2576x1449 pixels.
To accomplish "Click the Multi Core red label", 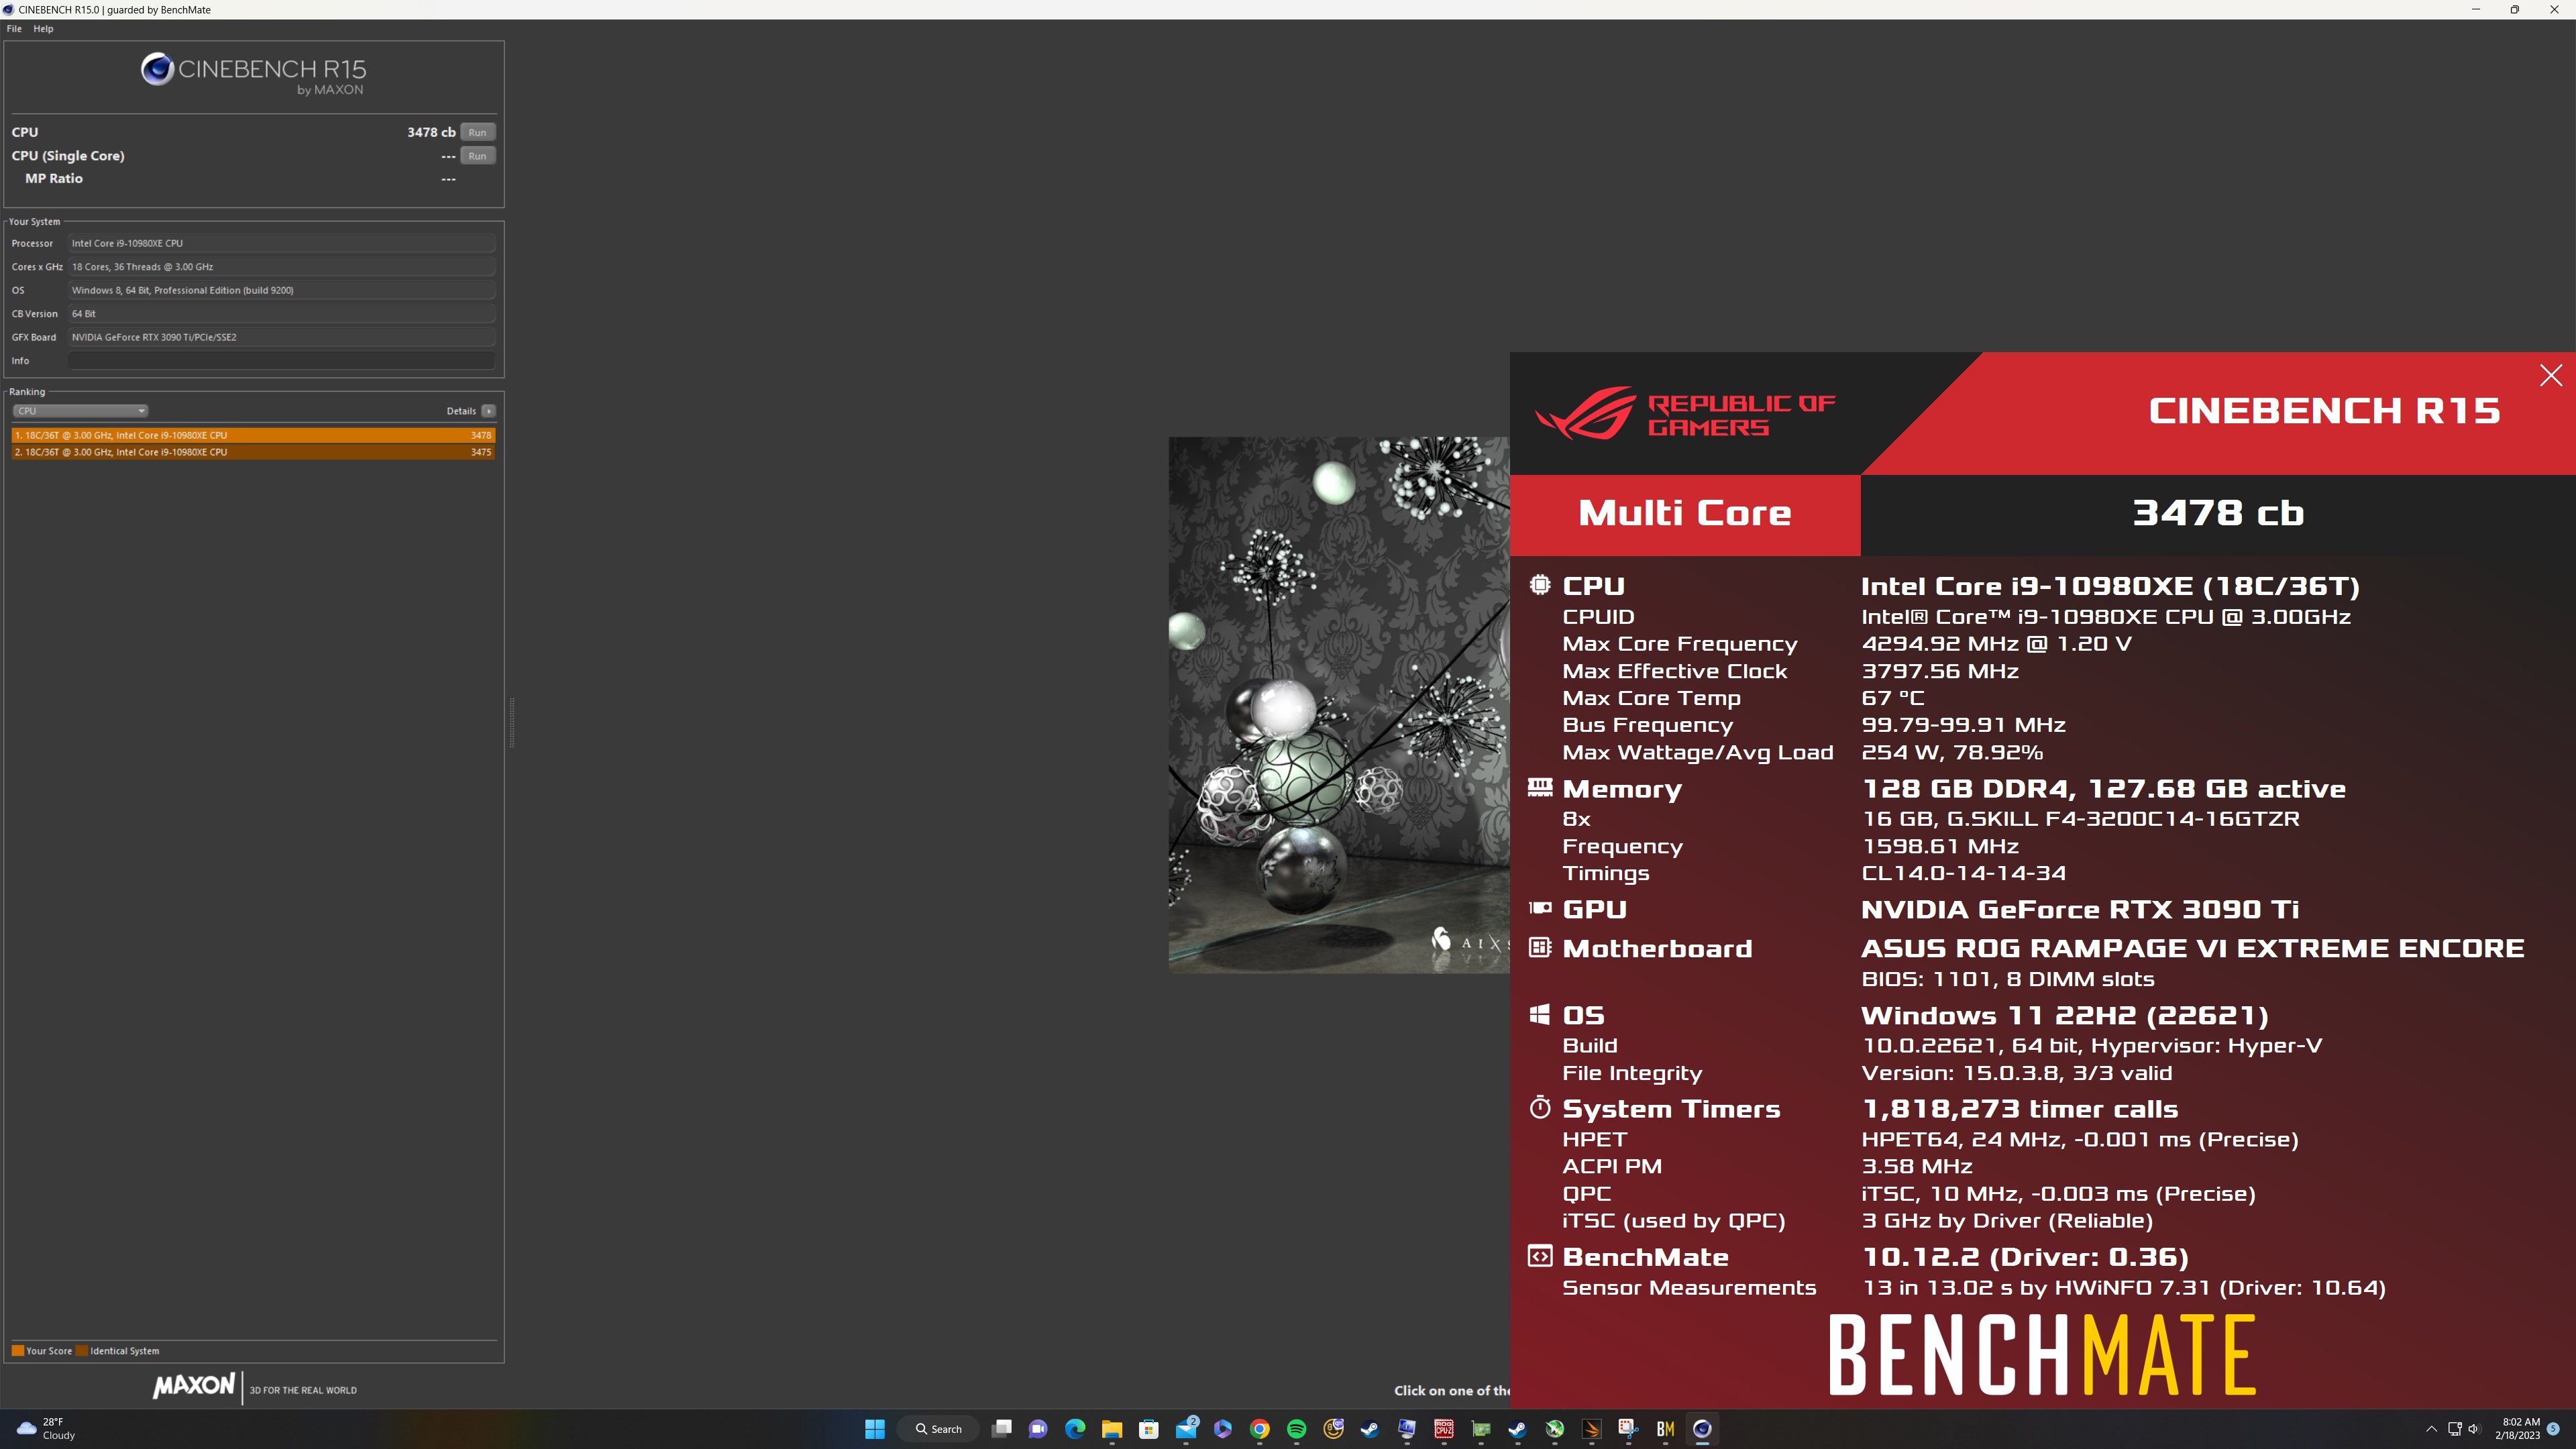I will (x=1685, y=514).
